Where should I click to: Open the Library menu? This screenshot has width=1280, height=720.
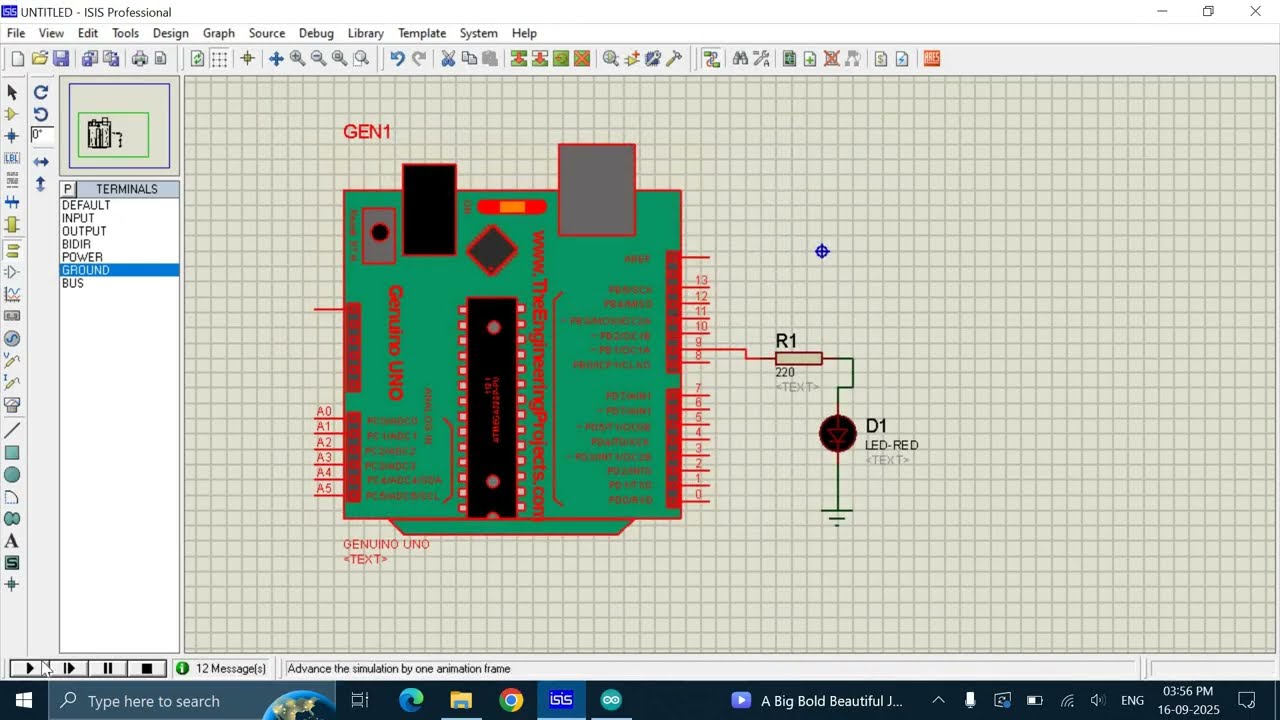click(x=366, y=33)
